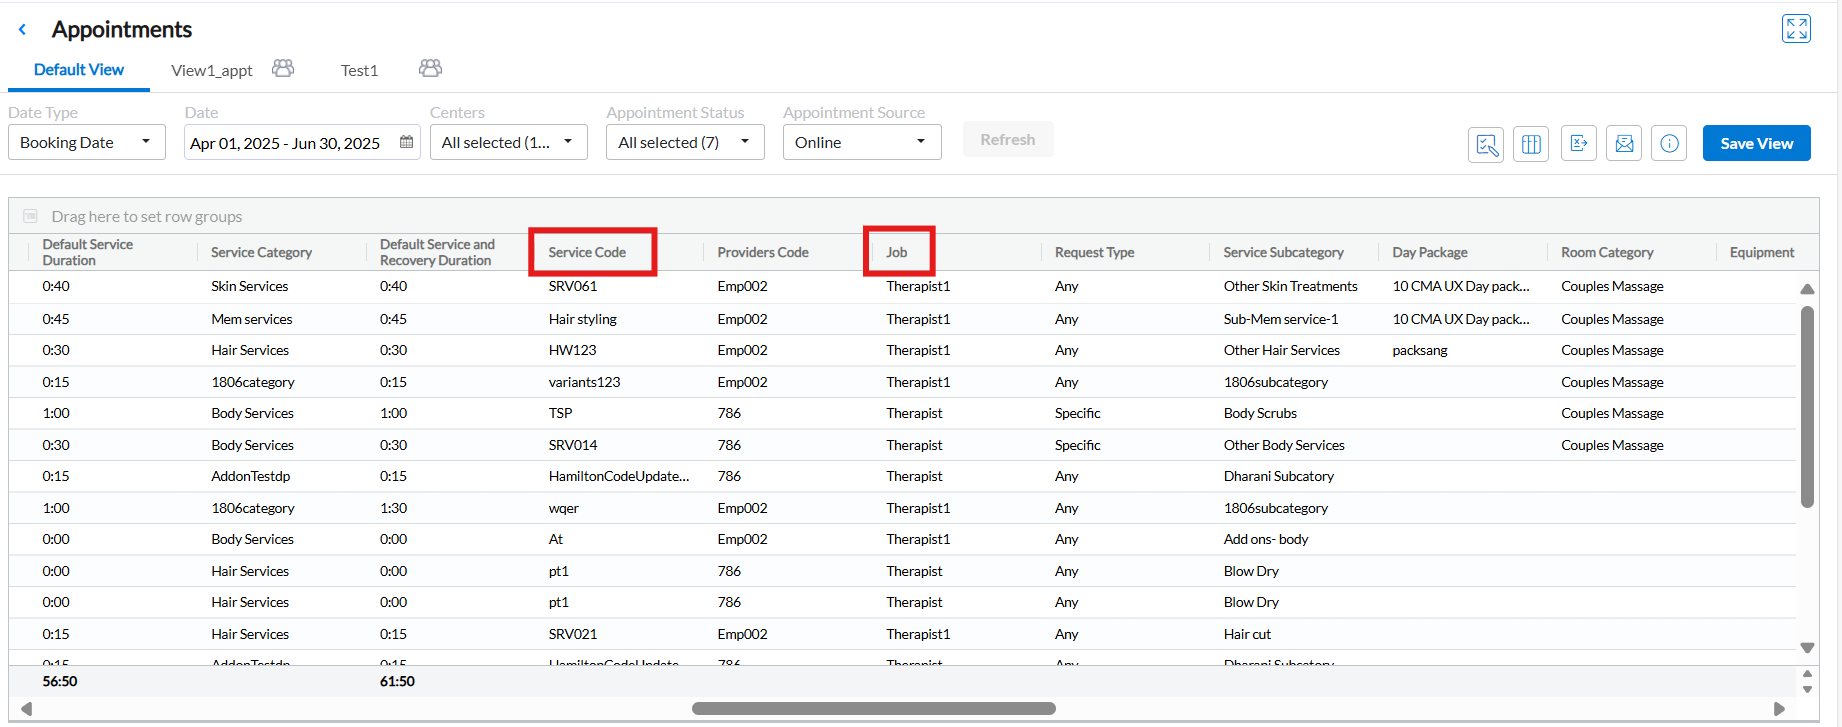Open the report info icon
Viewport: 1842px width, 727px height.
[x=1669, y=143]
